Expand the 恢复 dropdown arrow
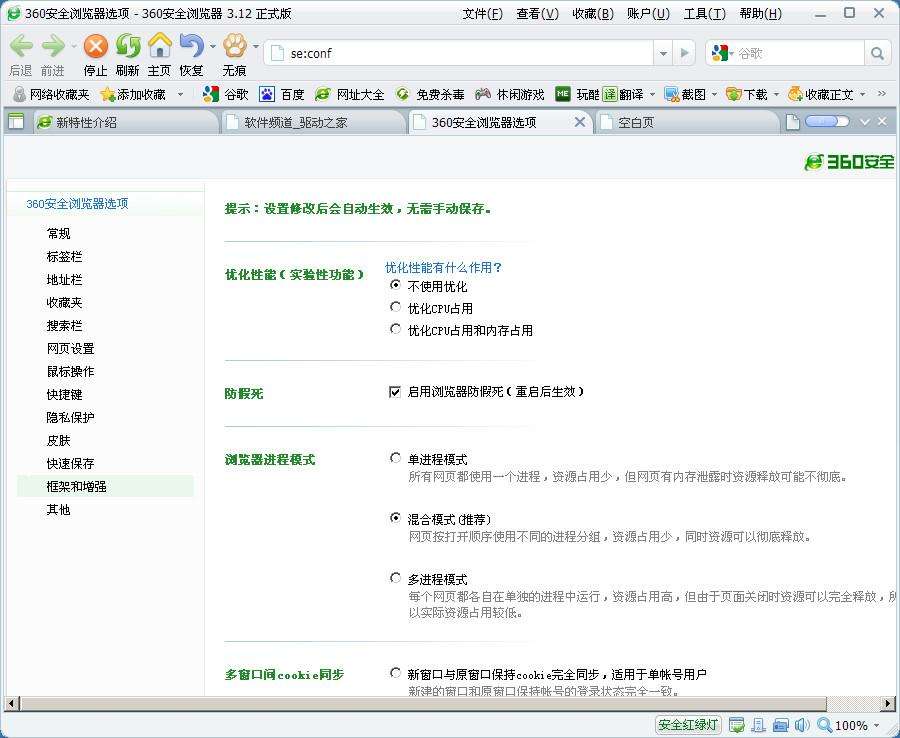Screen dimensions: 900x738 [212, 46]
